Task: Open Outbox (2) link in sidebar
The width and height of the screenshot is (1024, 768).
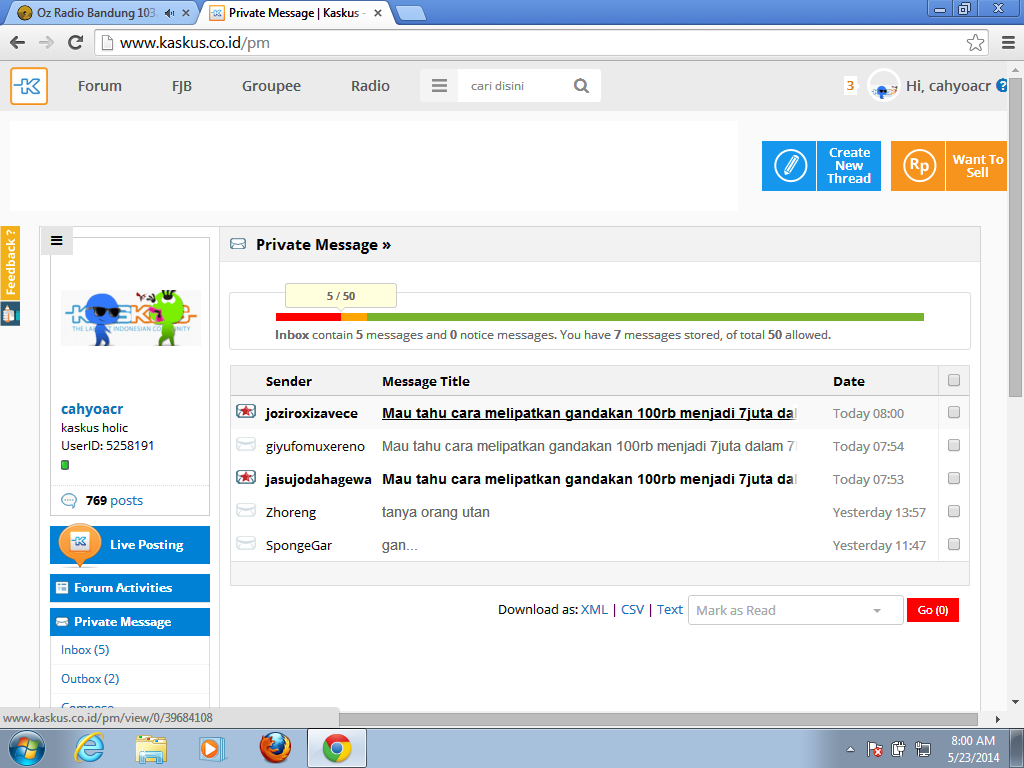Action: coord(90,679)
